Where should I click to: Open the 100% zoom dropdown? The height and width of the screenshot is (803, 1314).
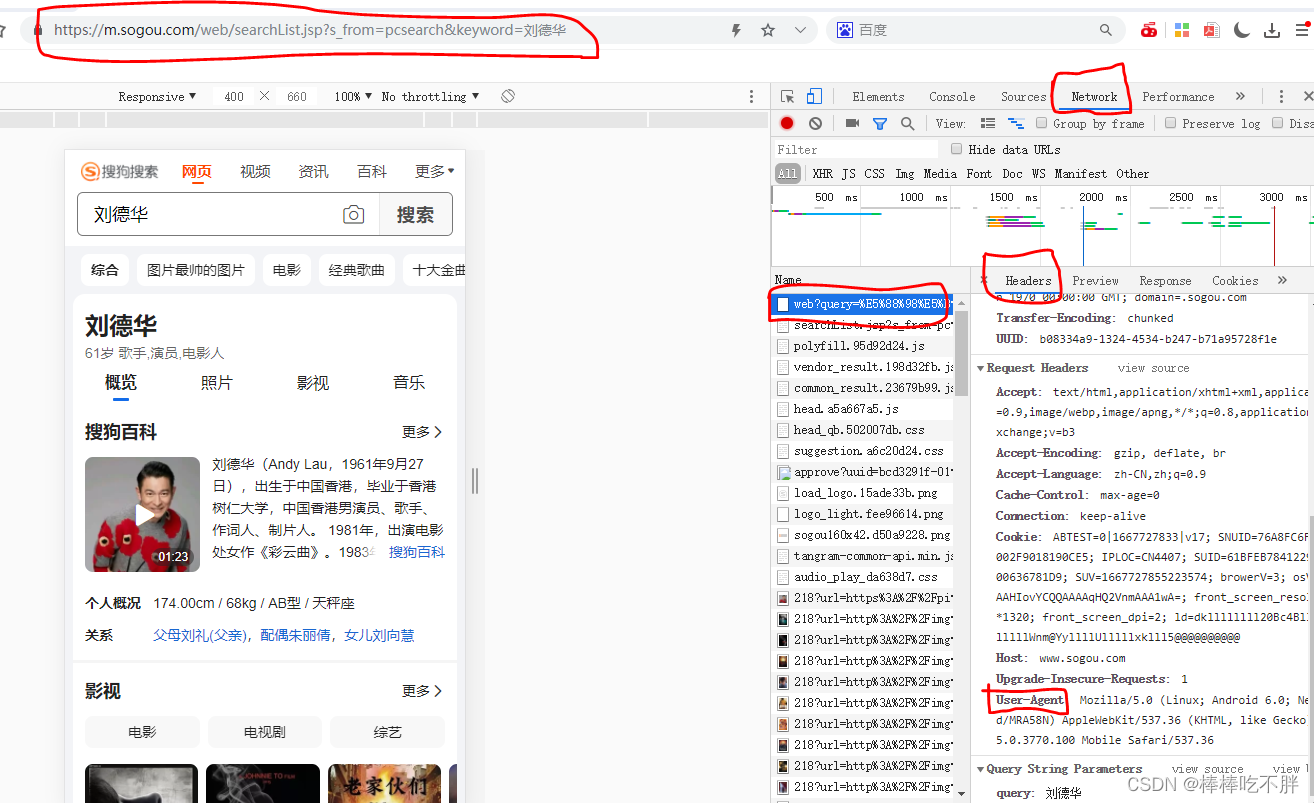click(x=353, y=97)
